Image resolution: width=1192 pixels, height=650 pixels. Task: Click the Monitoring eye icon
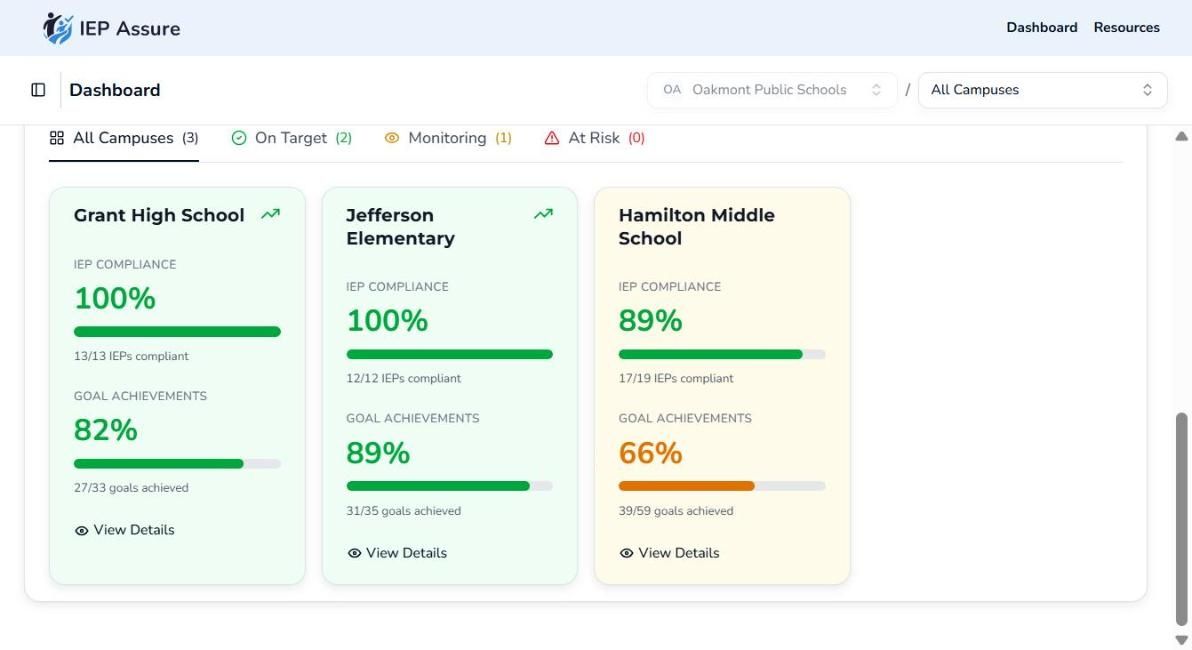392,138
